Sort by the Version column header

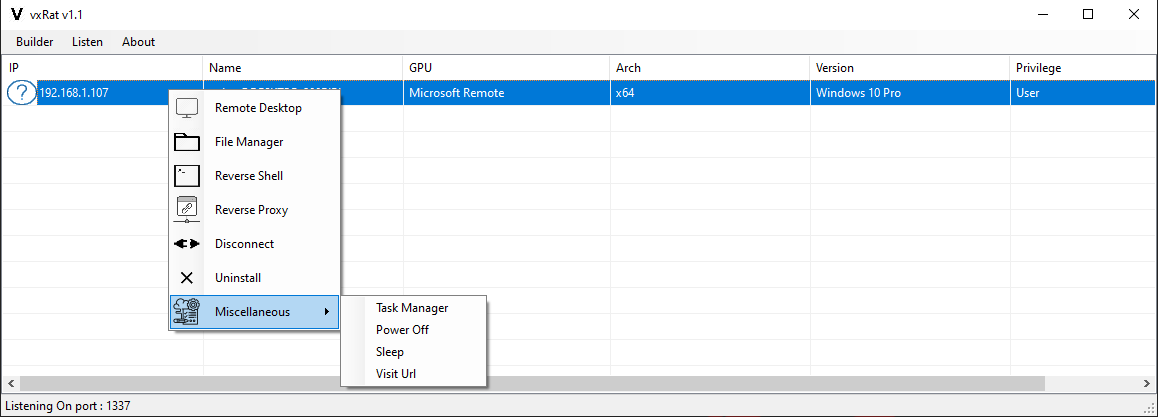(x=909, y=67)
